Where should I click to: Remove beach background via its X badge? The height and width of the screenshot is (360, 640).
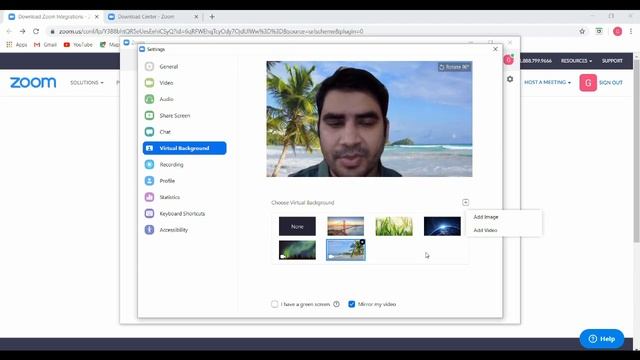(x=362, y=242)
